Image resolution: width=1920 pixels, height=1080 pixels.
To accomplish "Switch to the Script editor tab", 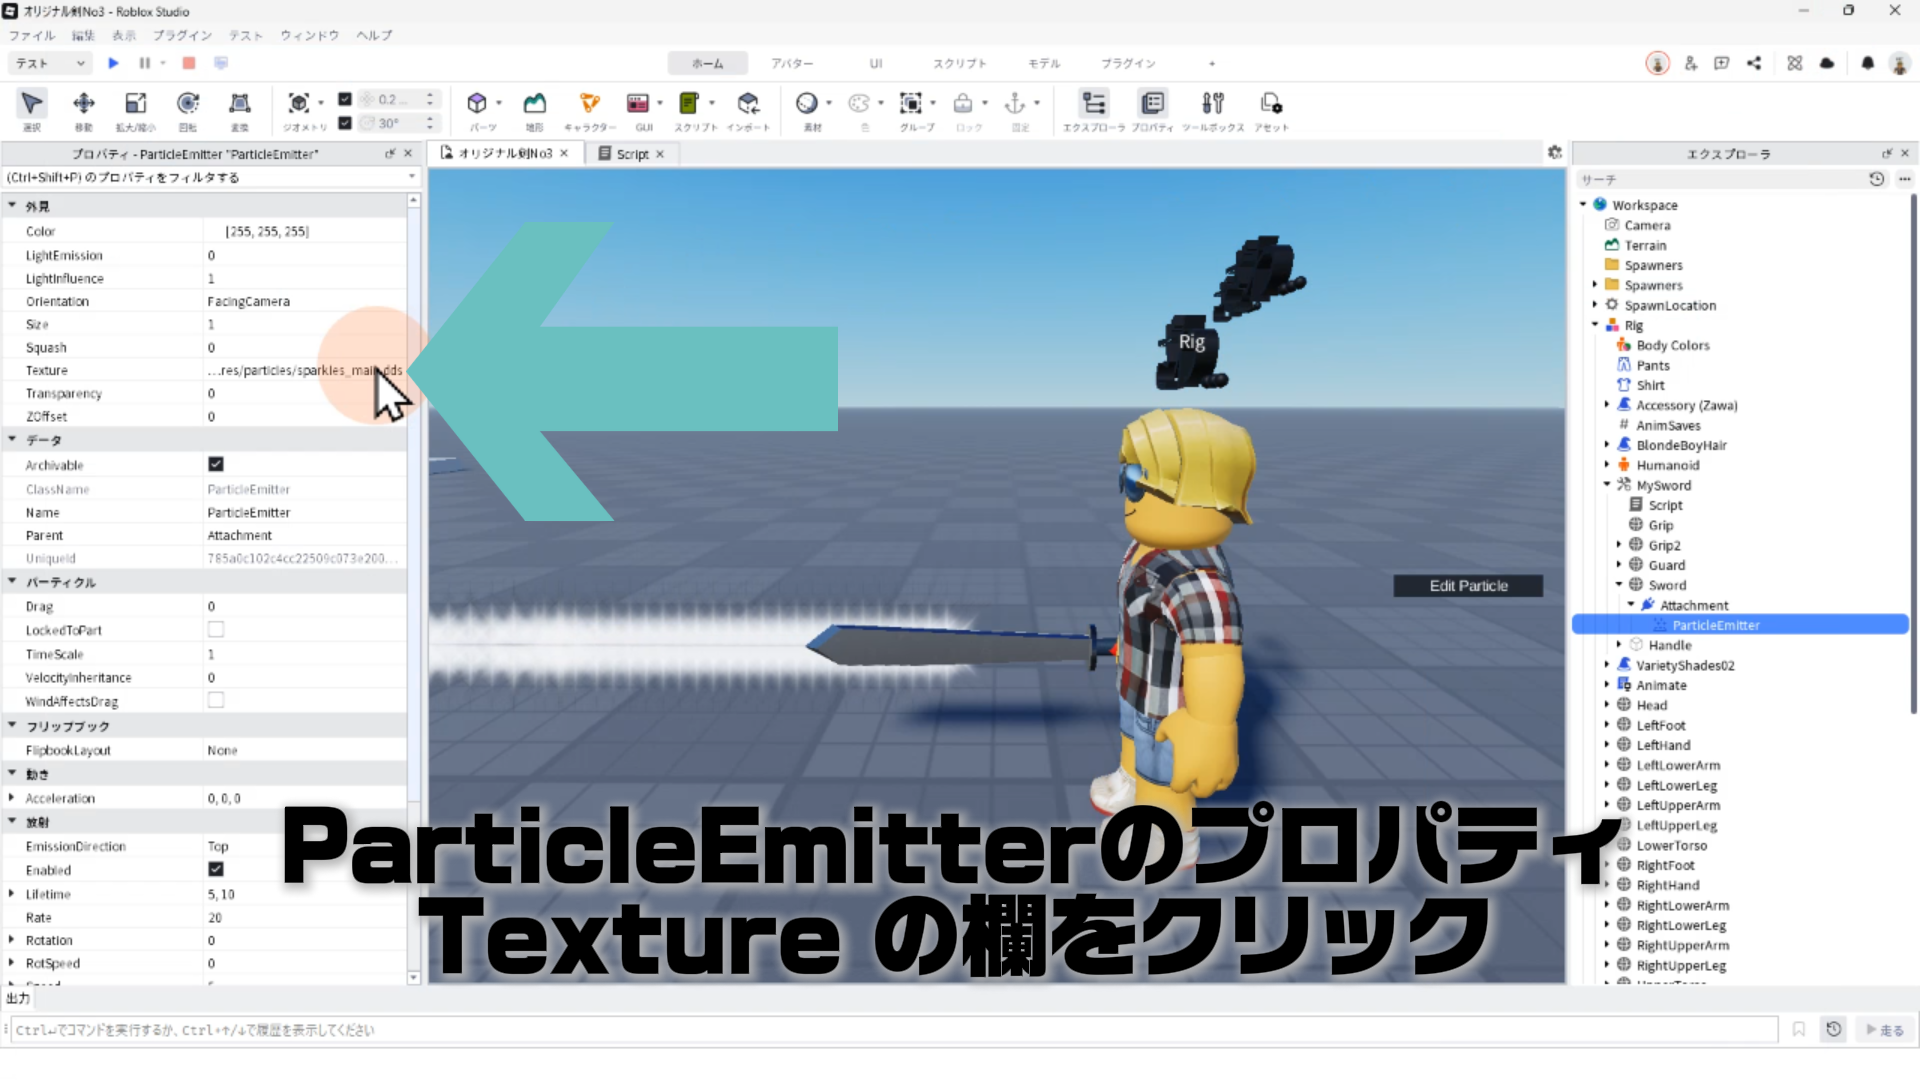I will (631, 154).
